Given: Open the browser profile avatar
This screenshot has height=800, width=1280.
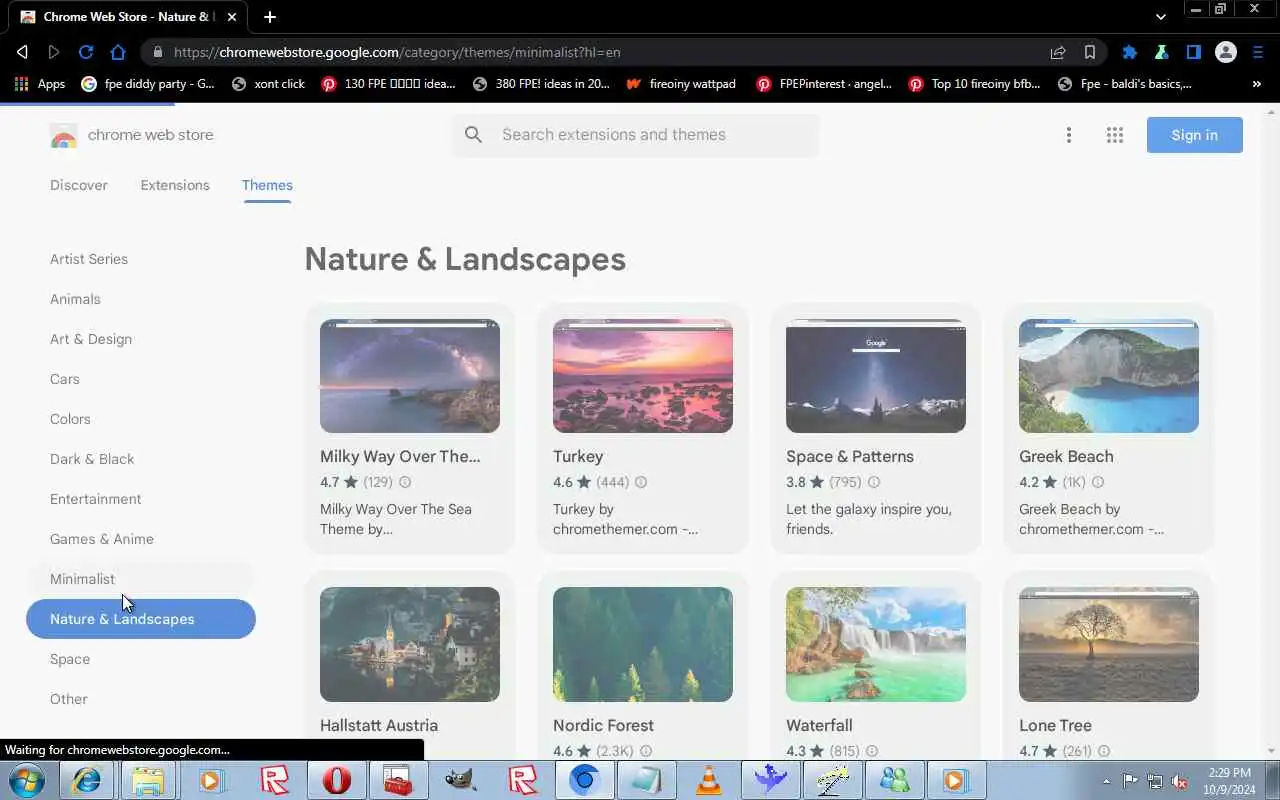Looking at the screenshot, I should 1225,52.
